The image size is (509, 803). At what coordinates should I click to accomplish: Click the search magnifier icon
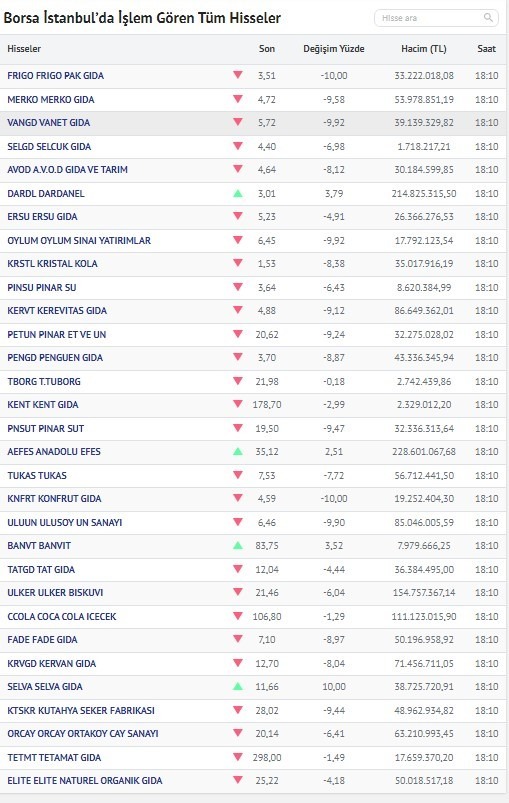(488, 18)
